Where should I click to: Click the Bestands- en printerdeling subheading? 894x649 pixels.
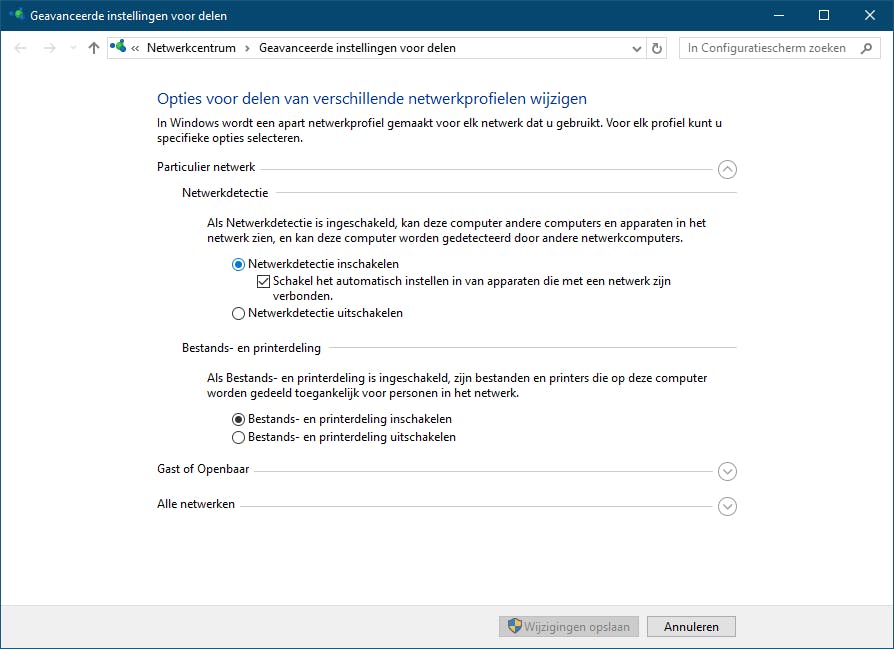tap(251, 348)
